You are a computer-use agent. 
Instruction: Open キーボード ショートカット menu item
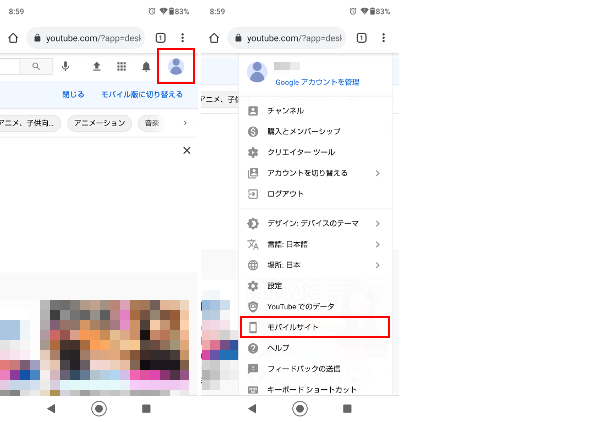[x=315, y=389]
